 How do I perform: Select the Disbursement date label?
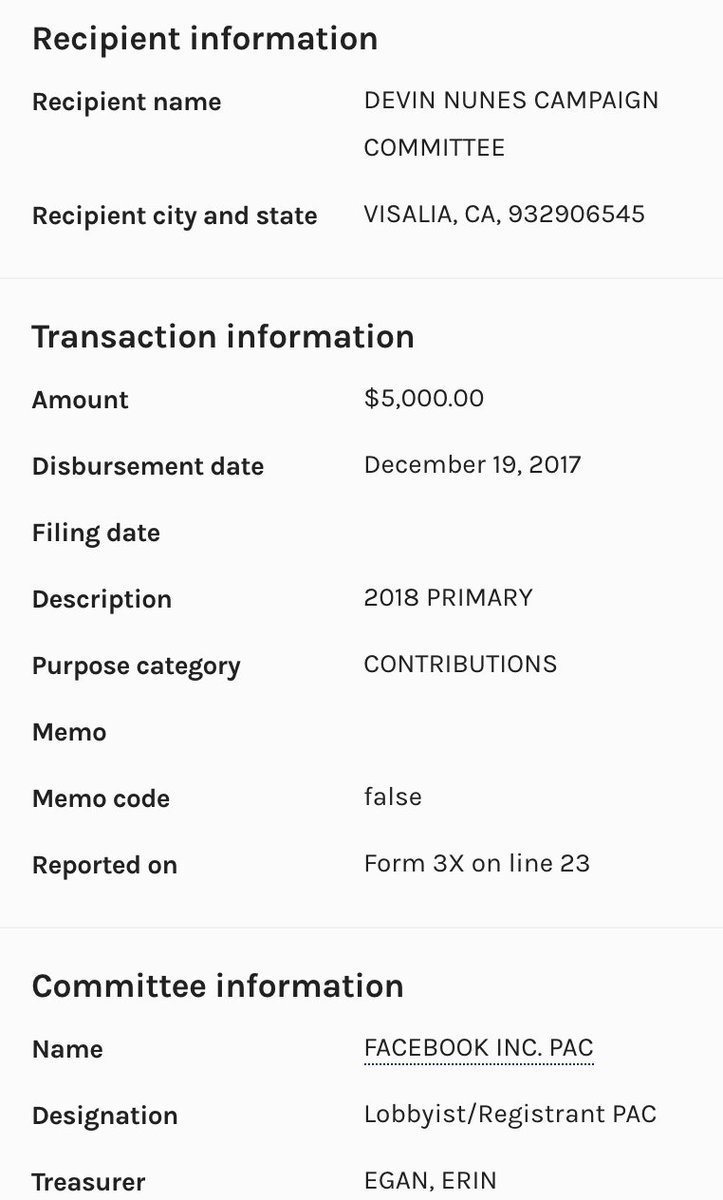click(x=148, y=467)
